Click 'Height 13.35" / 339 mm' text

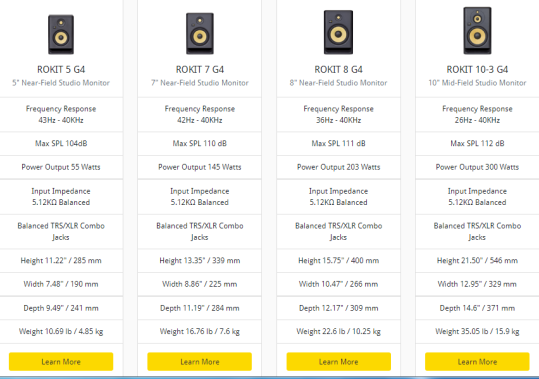(200, 260)
